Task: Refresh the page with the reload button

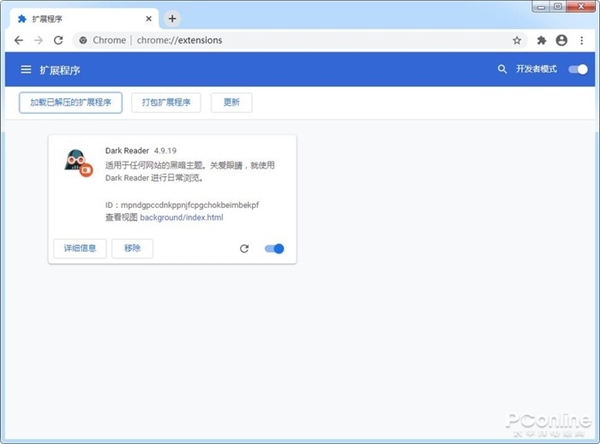Action: click(x=58, y=40)
